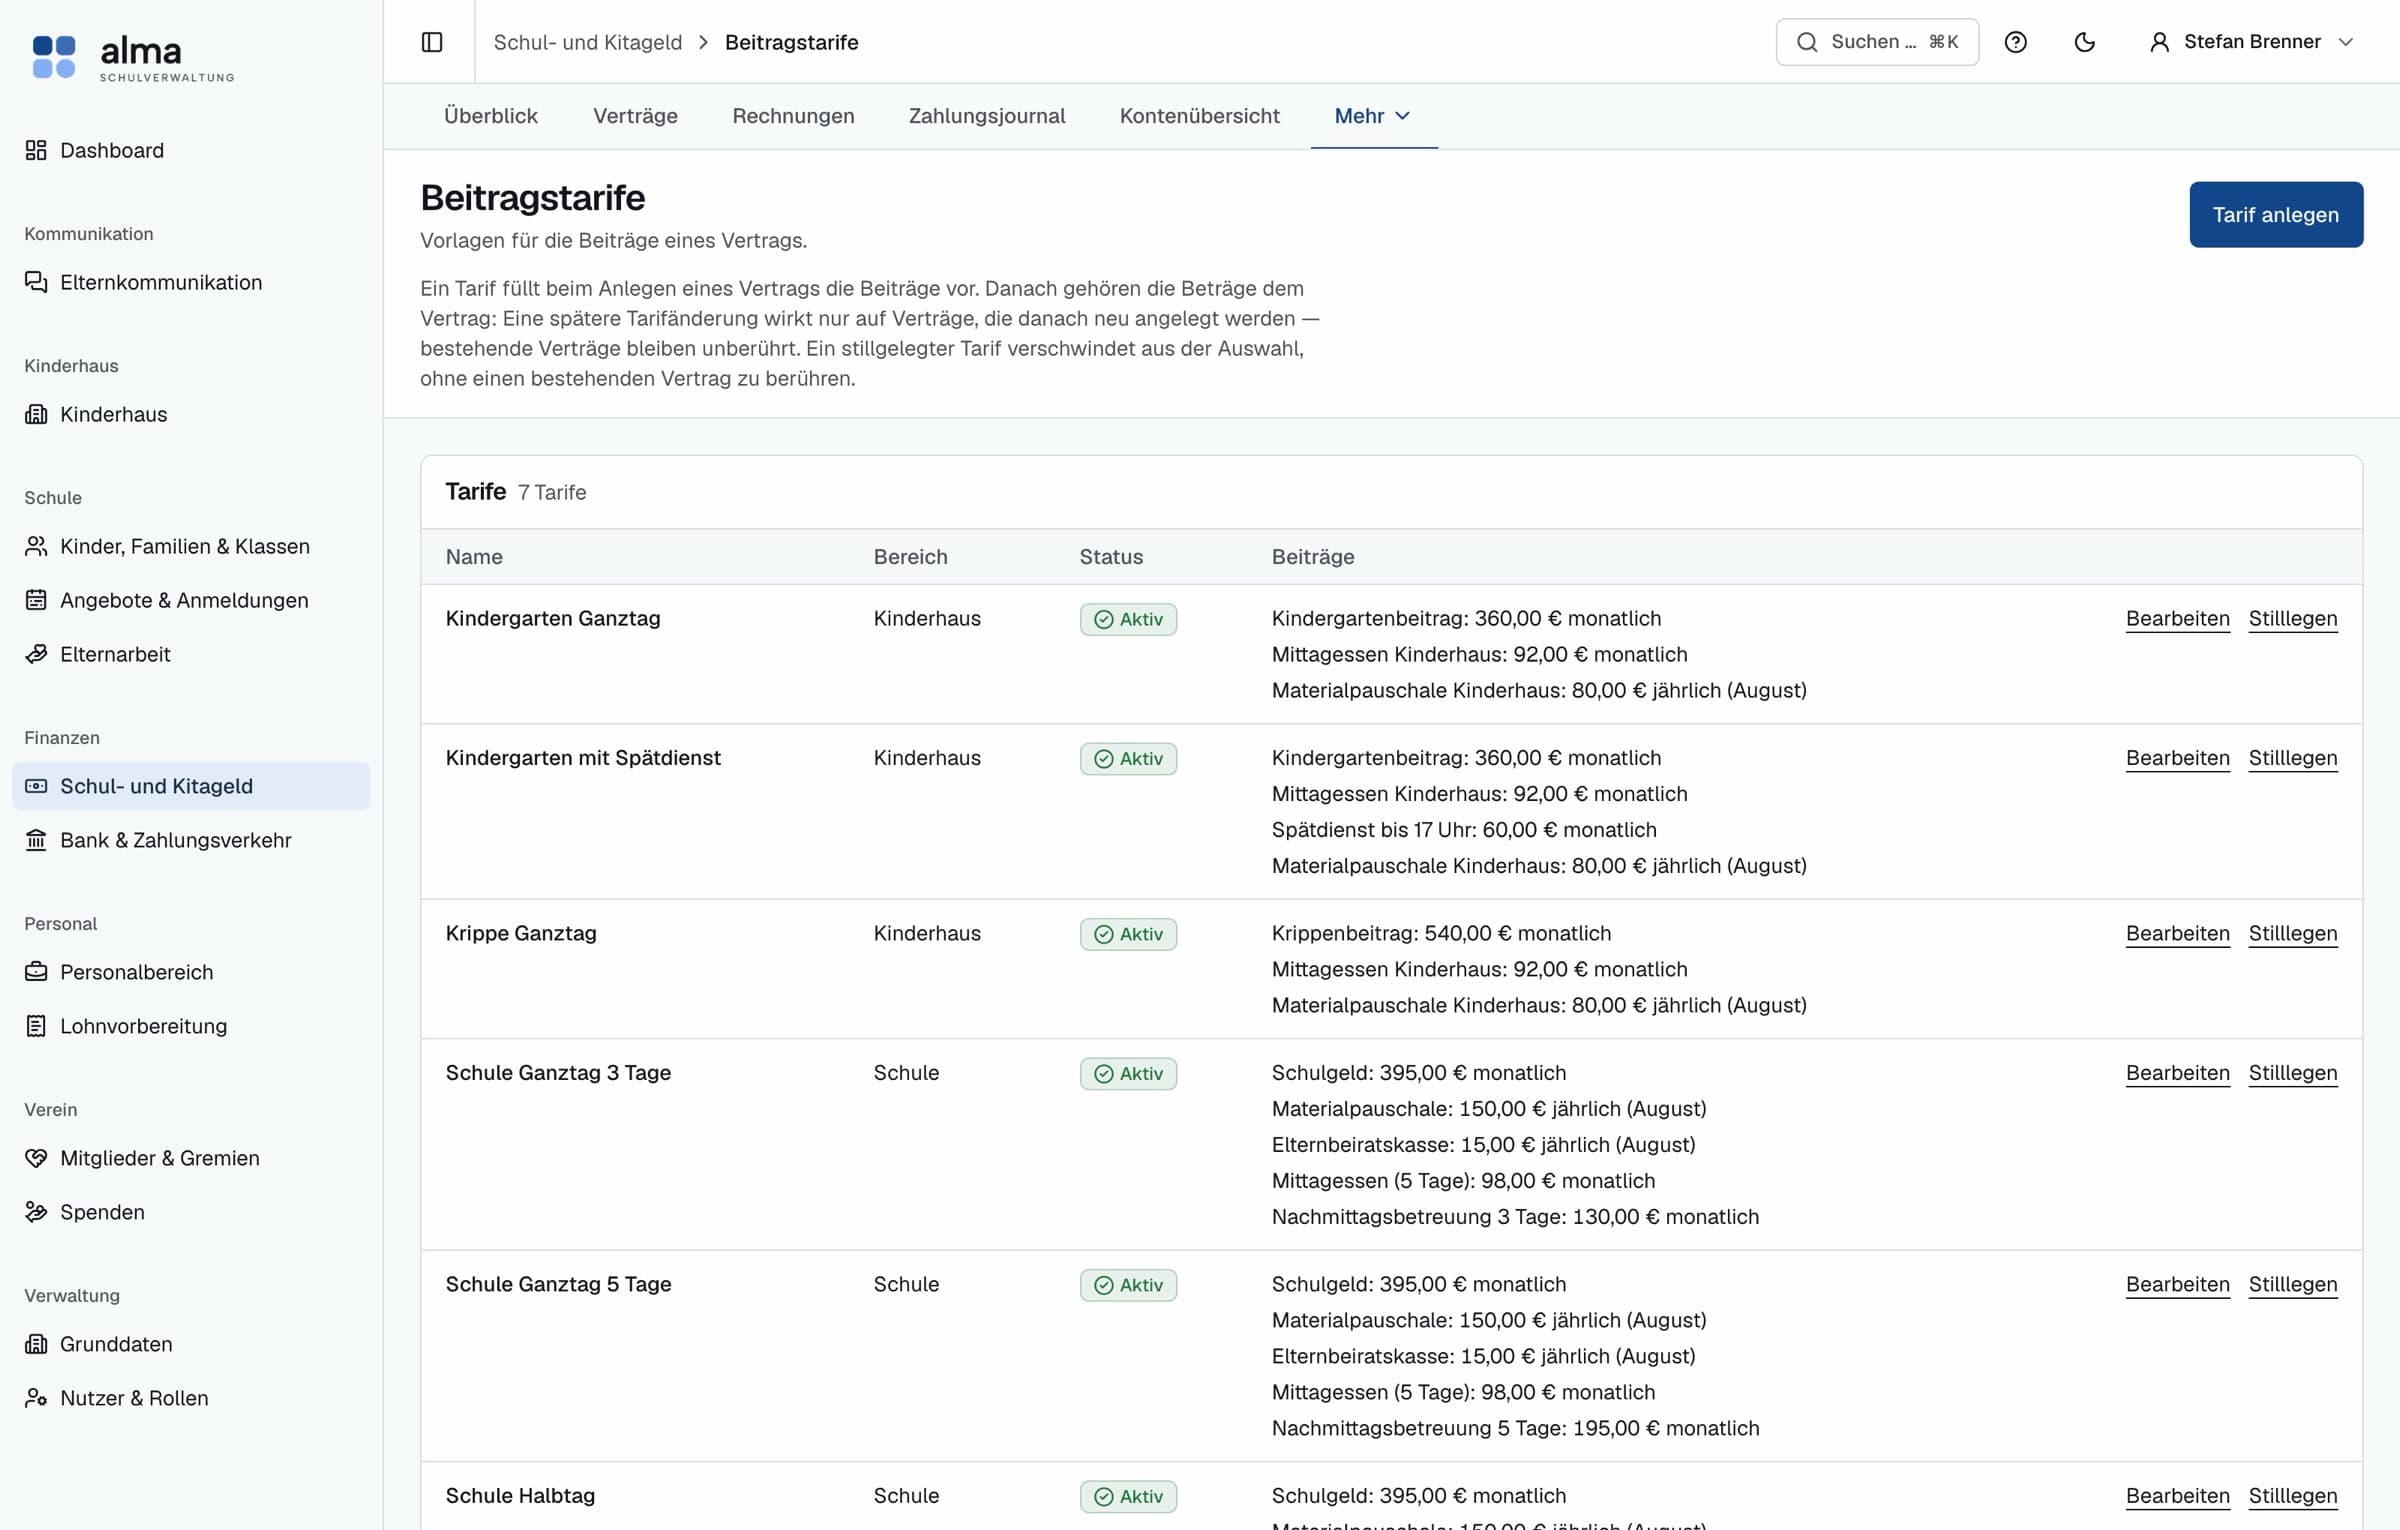Open the Überblick tab
The width and height of the screenshot is (2400, 1530).
pyautogui.click(x=490, y=116)
